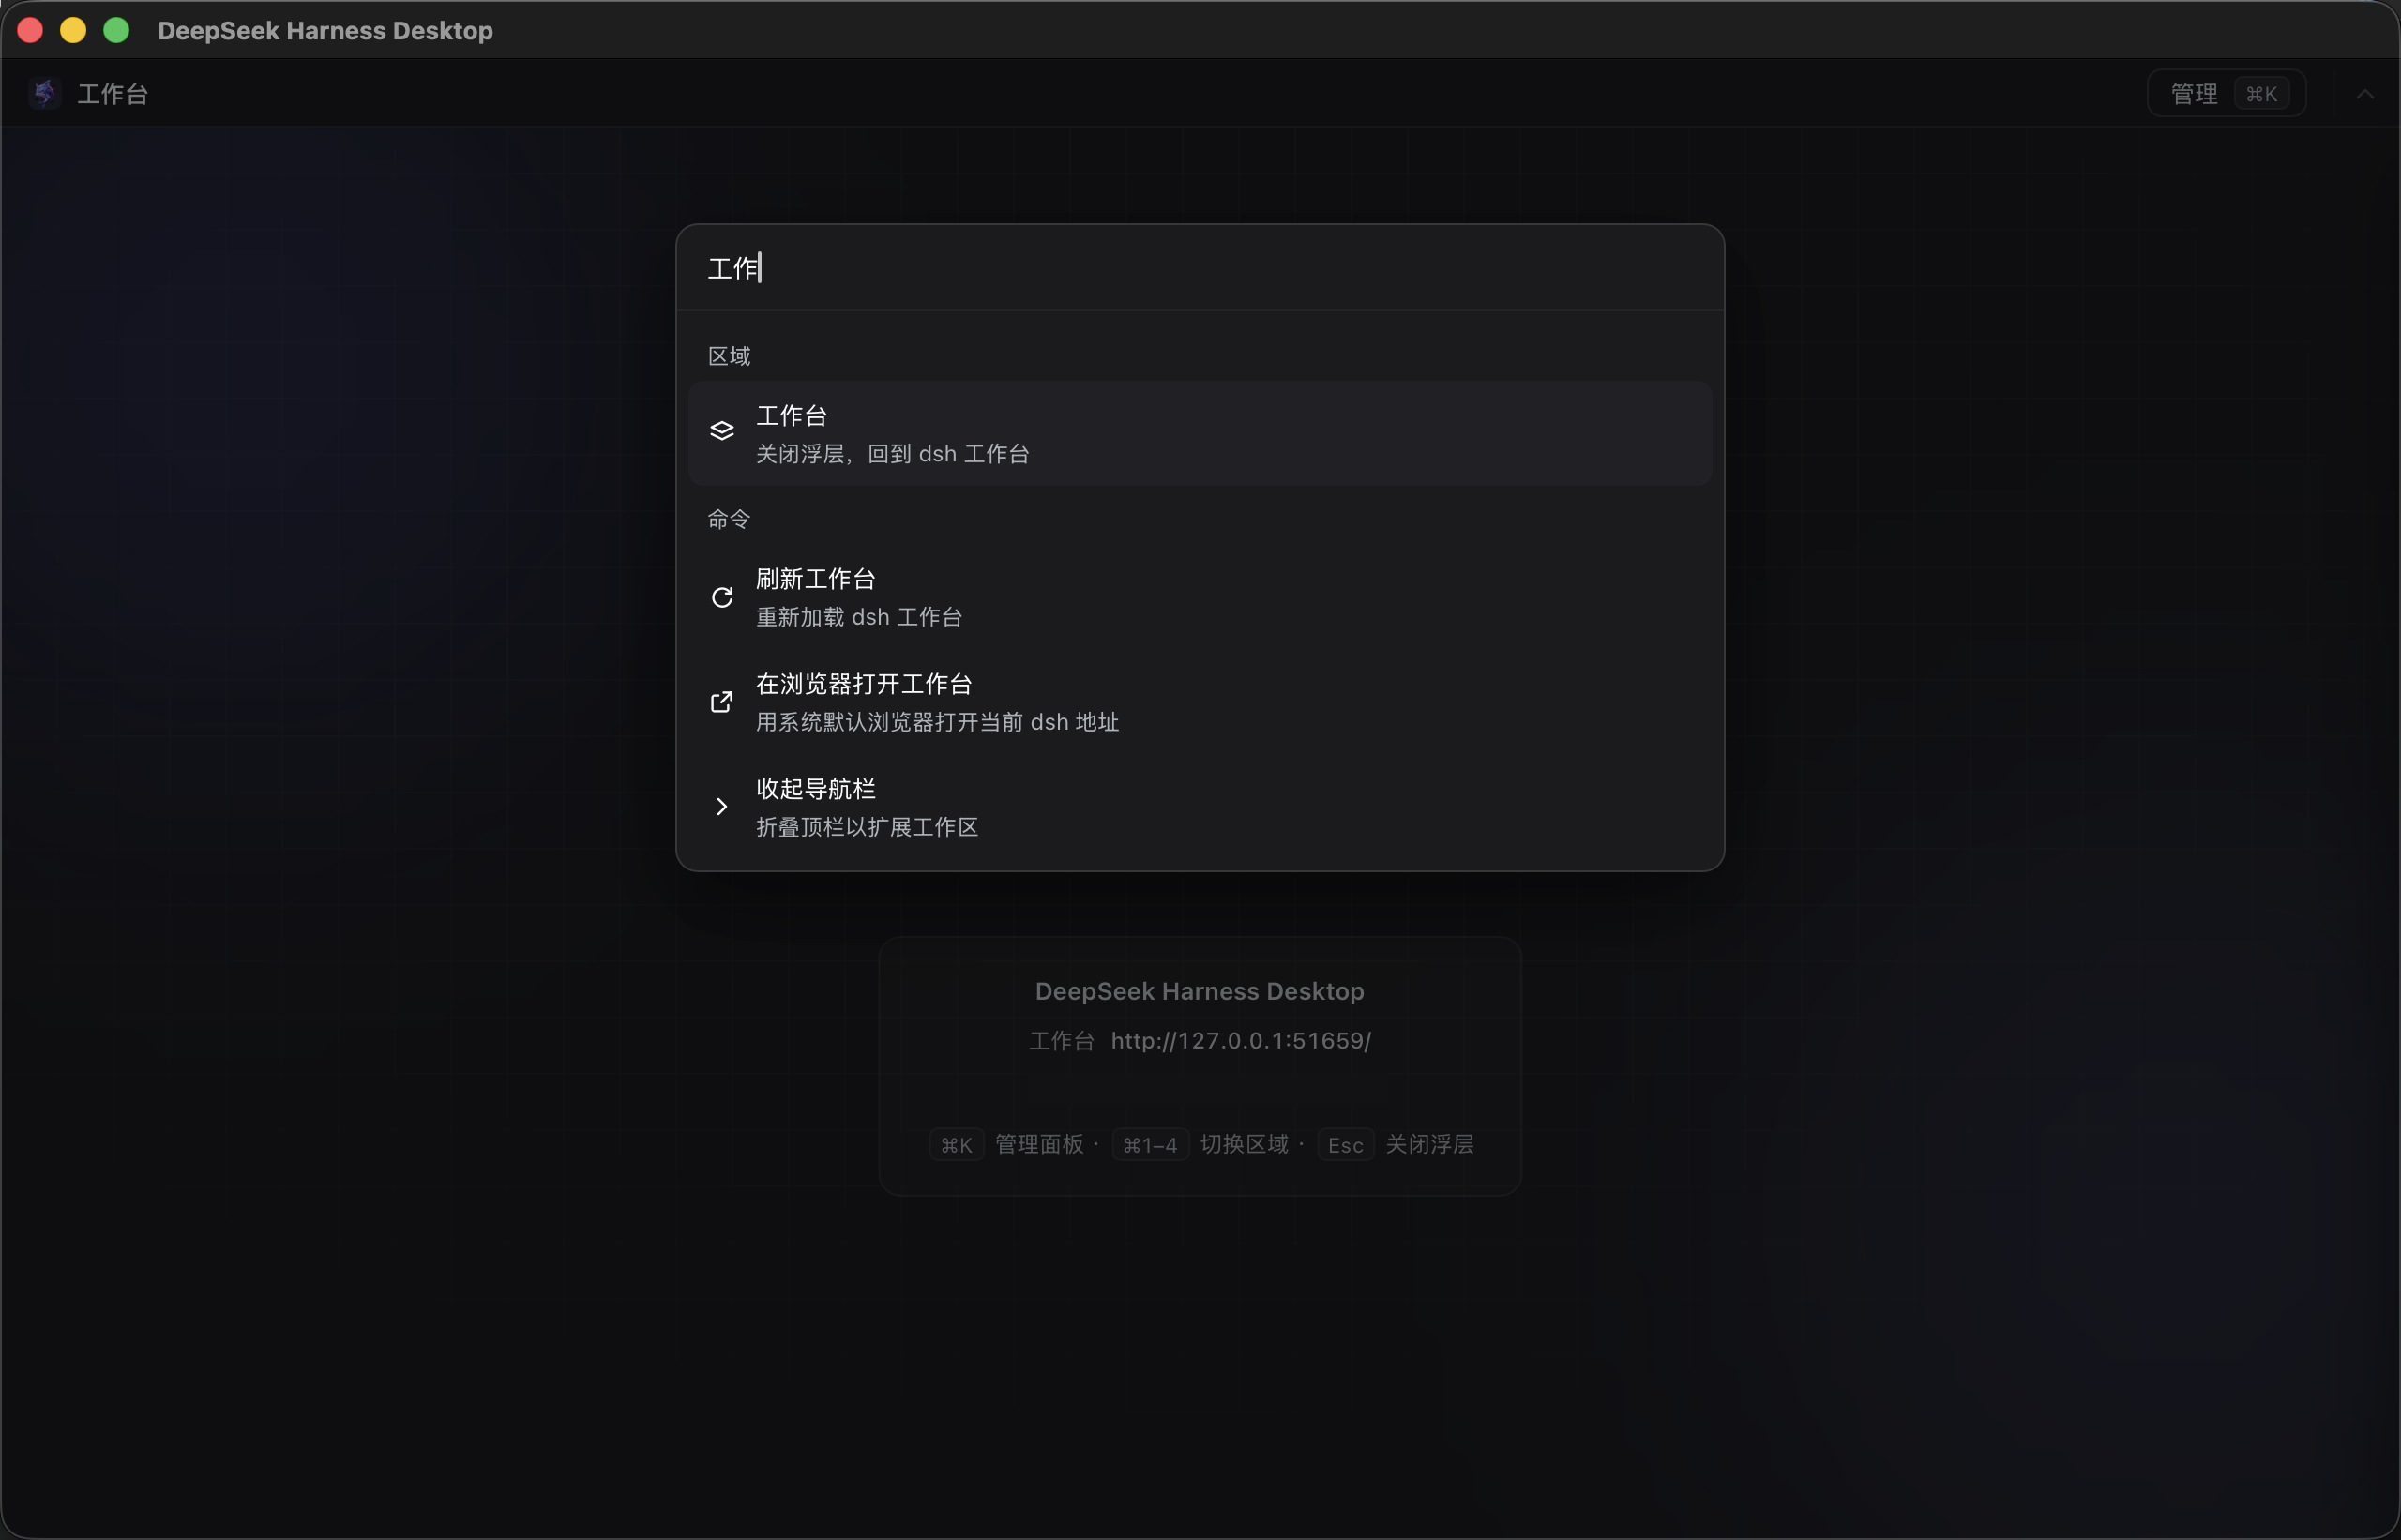Click DeepSeek Harness Desktop card title
The width and height of the screenshot is (2401, 1540).
click(1199, 991)
